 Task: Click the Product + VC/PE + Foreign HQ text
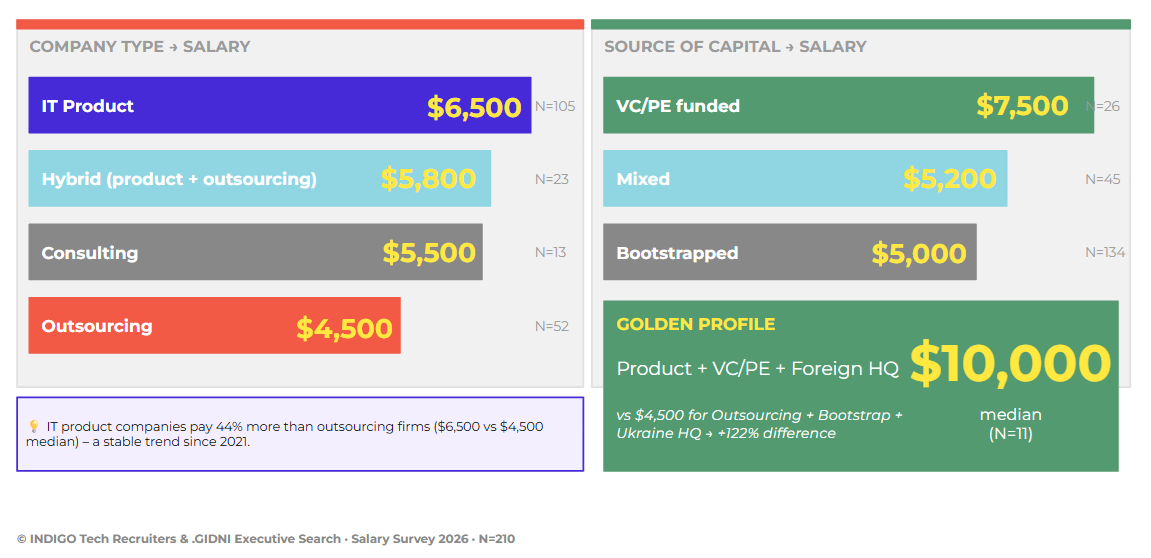(x=758, y=369)
